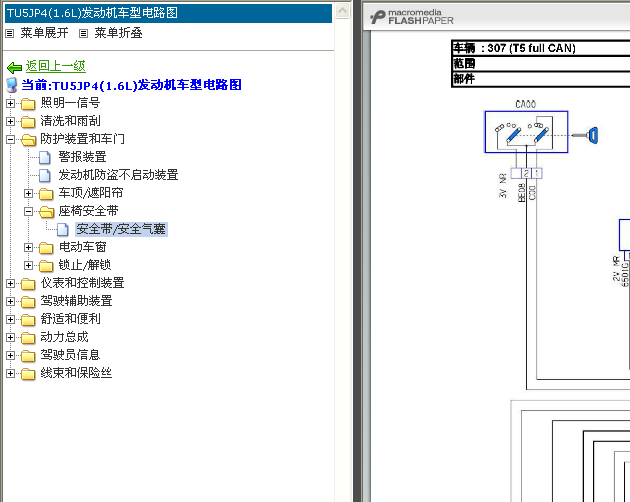Expand the 驾驶员信息 tree node
Image resolution: width=630 pixels, height=502 pixels.
point(11,356)
